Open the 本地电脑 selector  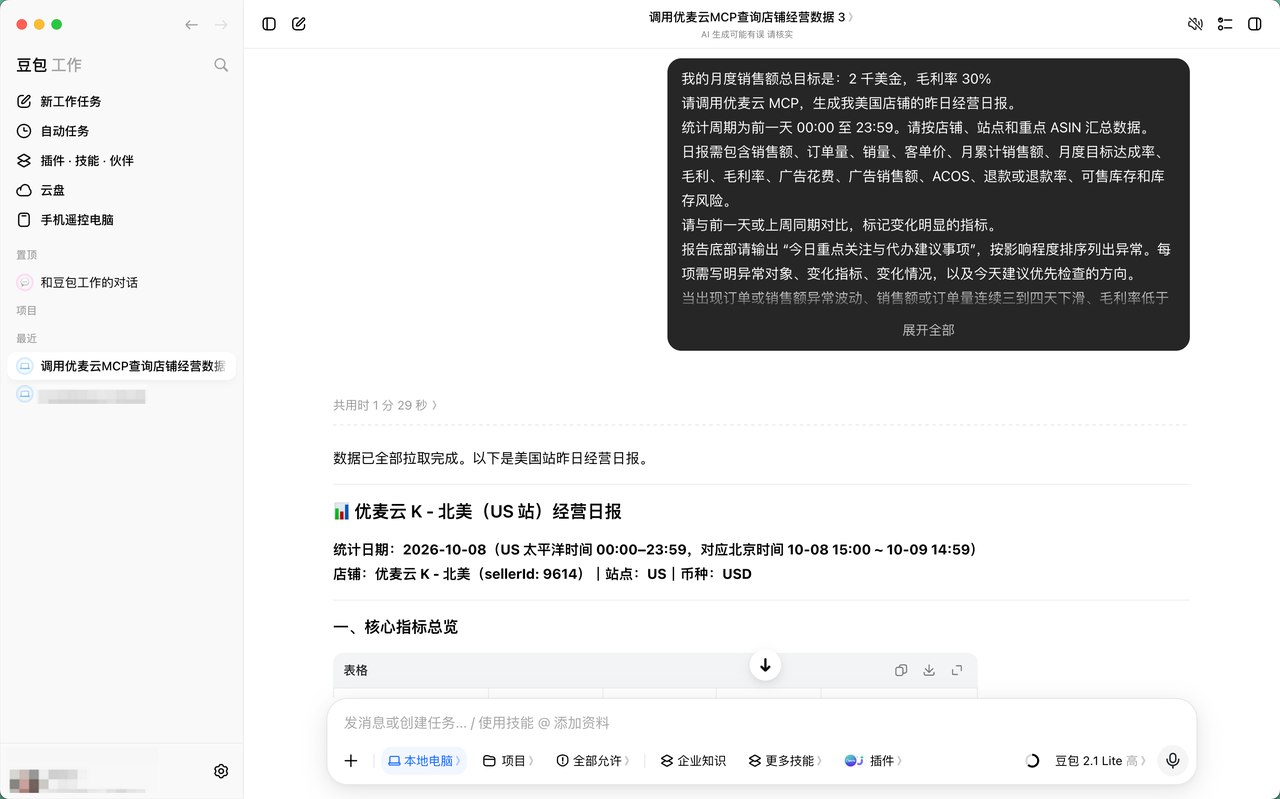[x=424, y=761]
